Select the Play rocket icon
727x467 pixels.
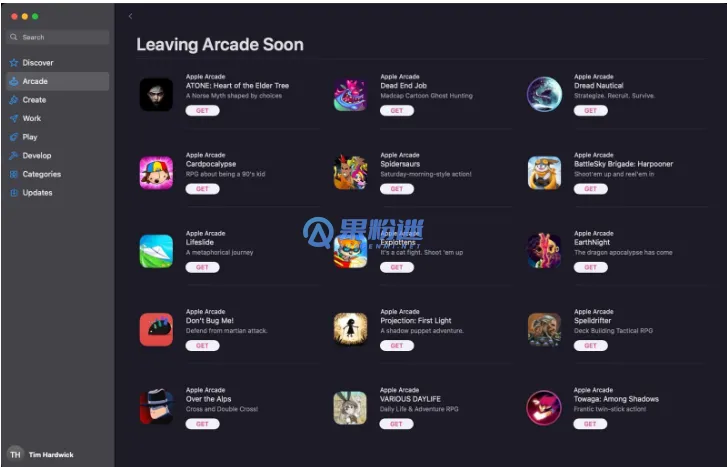14,137
